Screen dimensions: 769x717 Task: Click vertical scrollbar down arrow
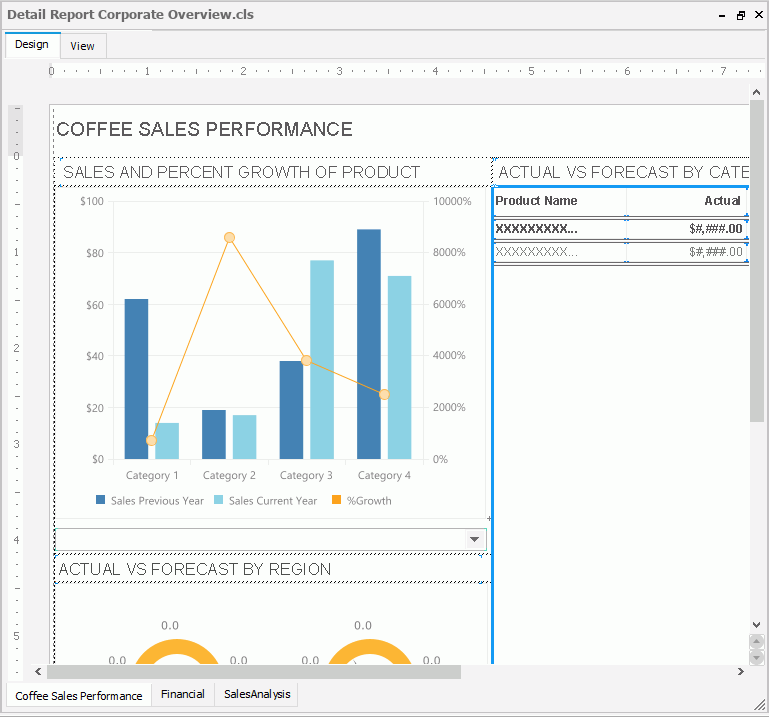click(x=756, y=625)
